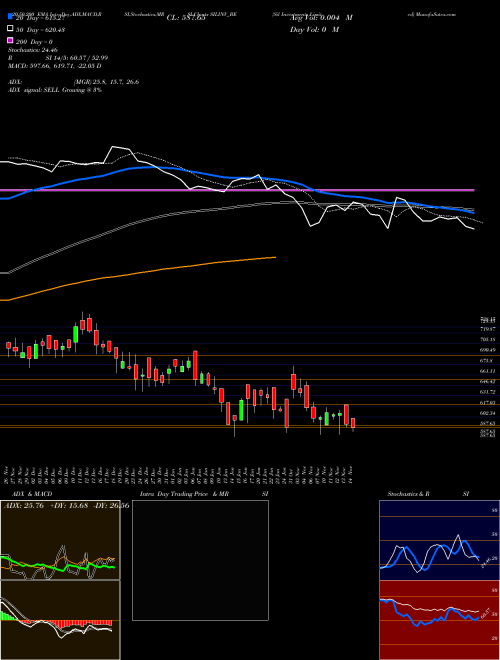
Task: Click the red RSI chart panel
Action: (x=439, y=620)
